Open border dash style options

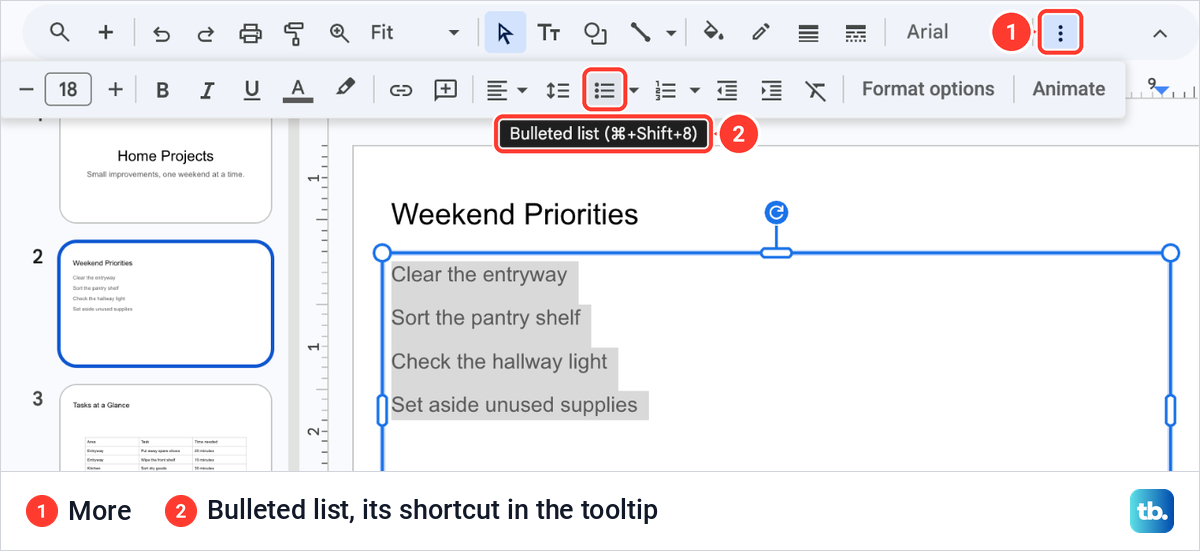click(855, 33)
